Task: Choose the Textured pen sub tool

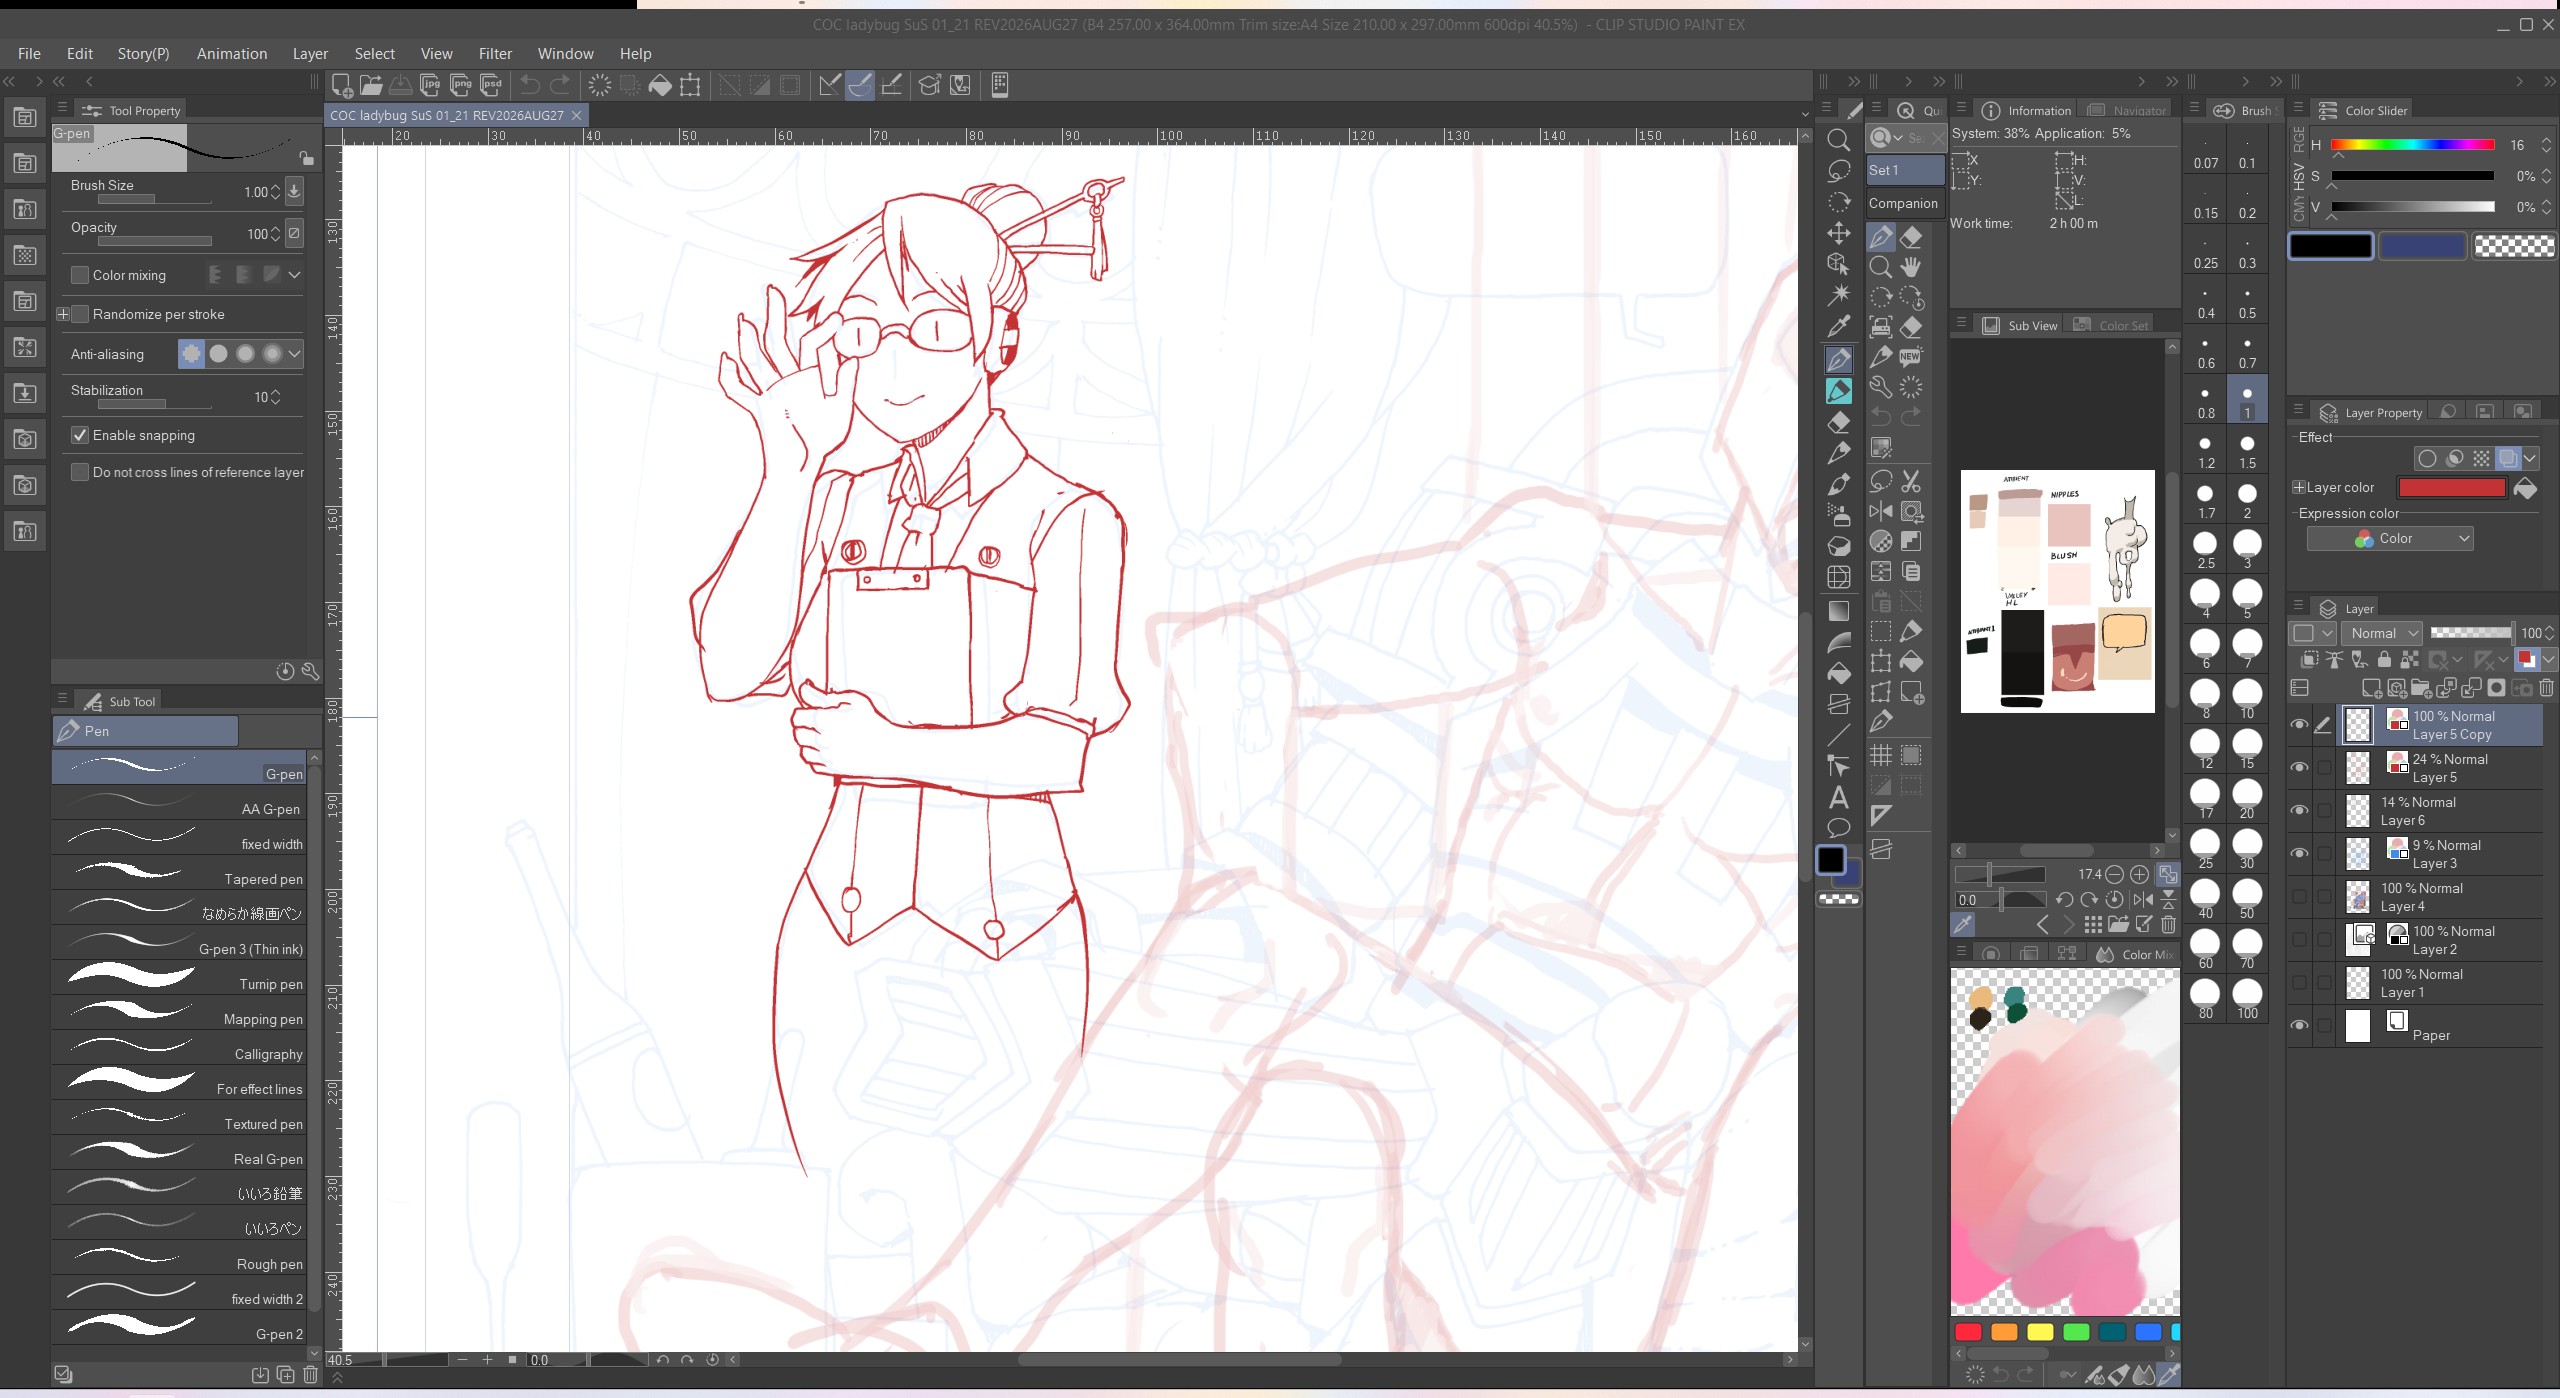Action: [179, 1116]
